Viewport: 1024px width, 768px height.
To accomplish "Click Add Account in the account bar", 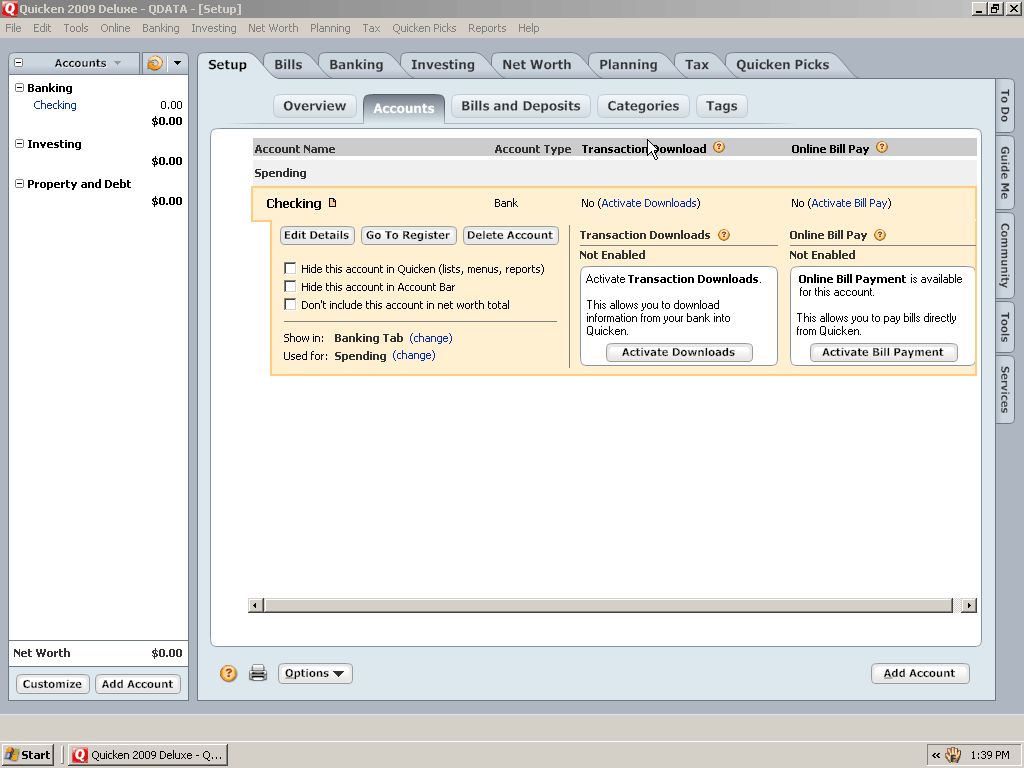I will coord(138,684).
